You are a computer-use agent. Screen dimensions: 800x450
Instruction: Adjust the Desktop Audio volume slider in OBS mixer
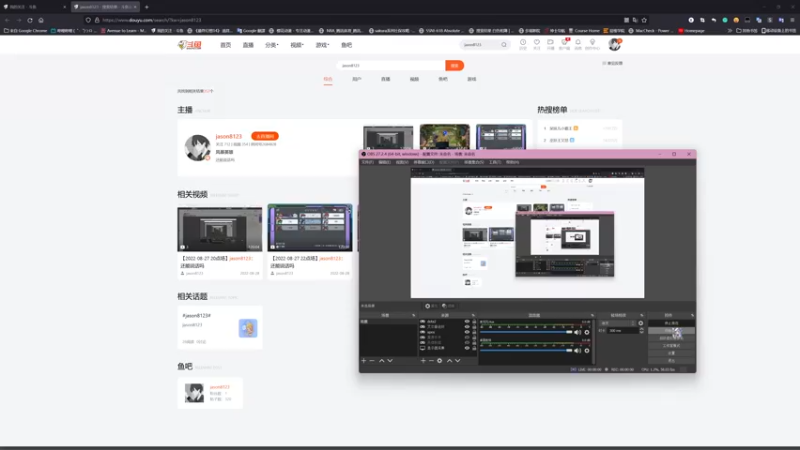point(526,351)
